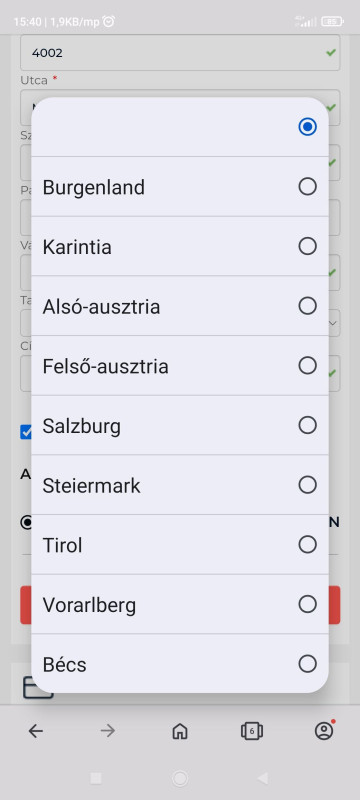Tap the browser back arrow icon
This screenshot has height=800, width=360.
point(36,731)
